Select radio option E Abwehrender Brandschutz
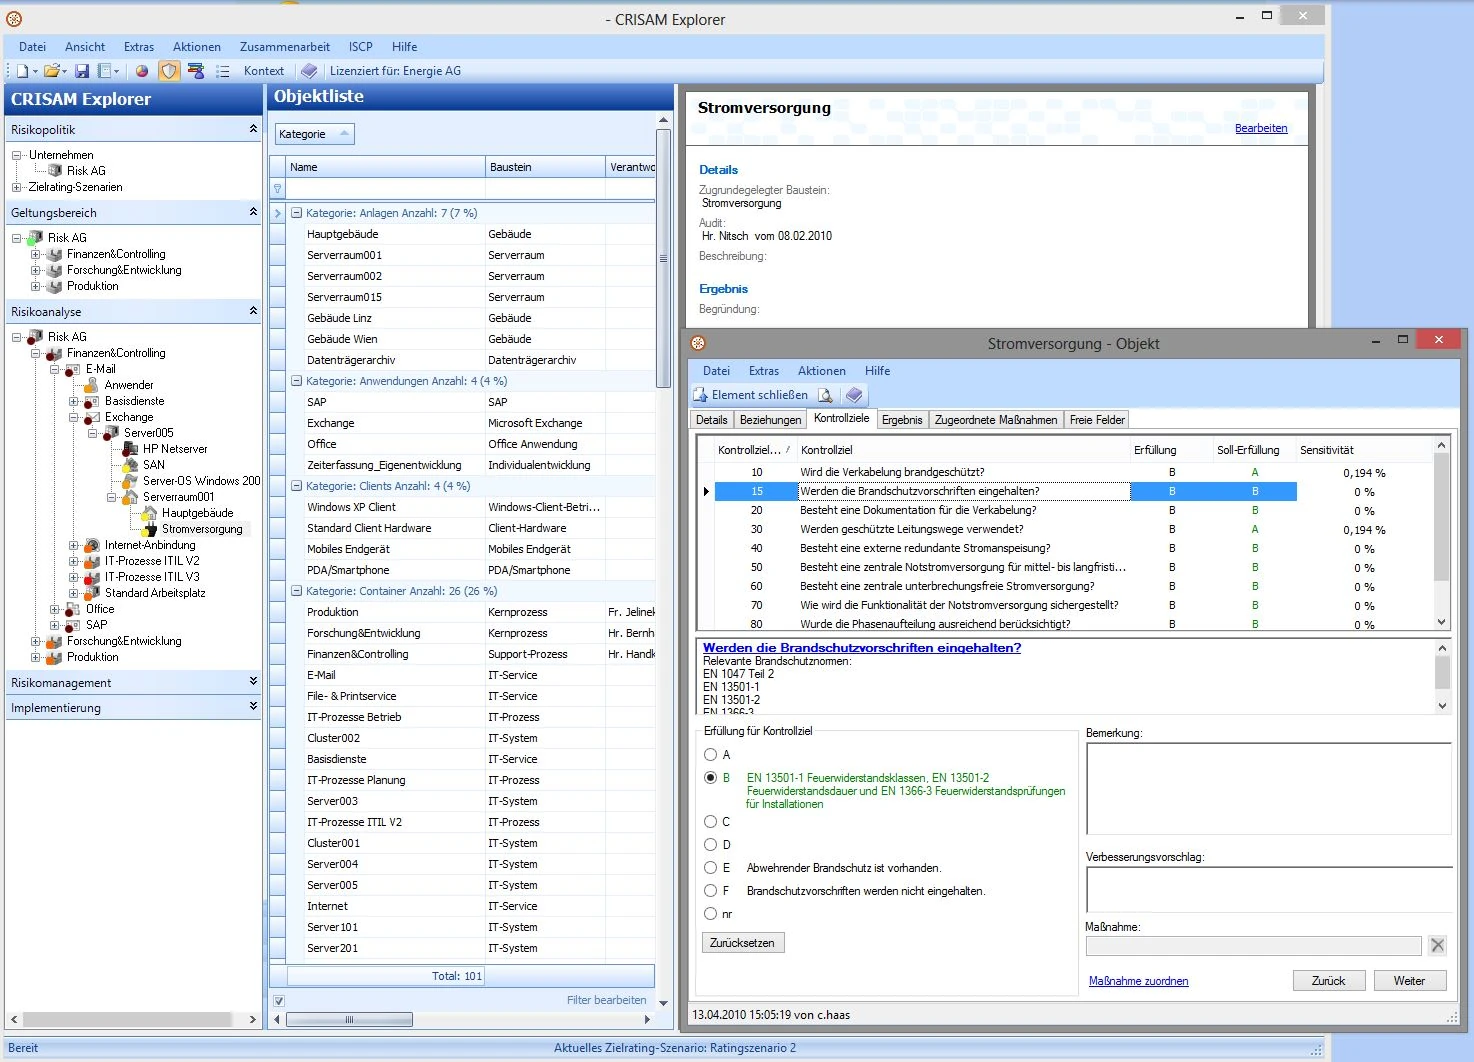The width and height of the screenshot is (1474, 1062). 710,868
